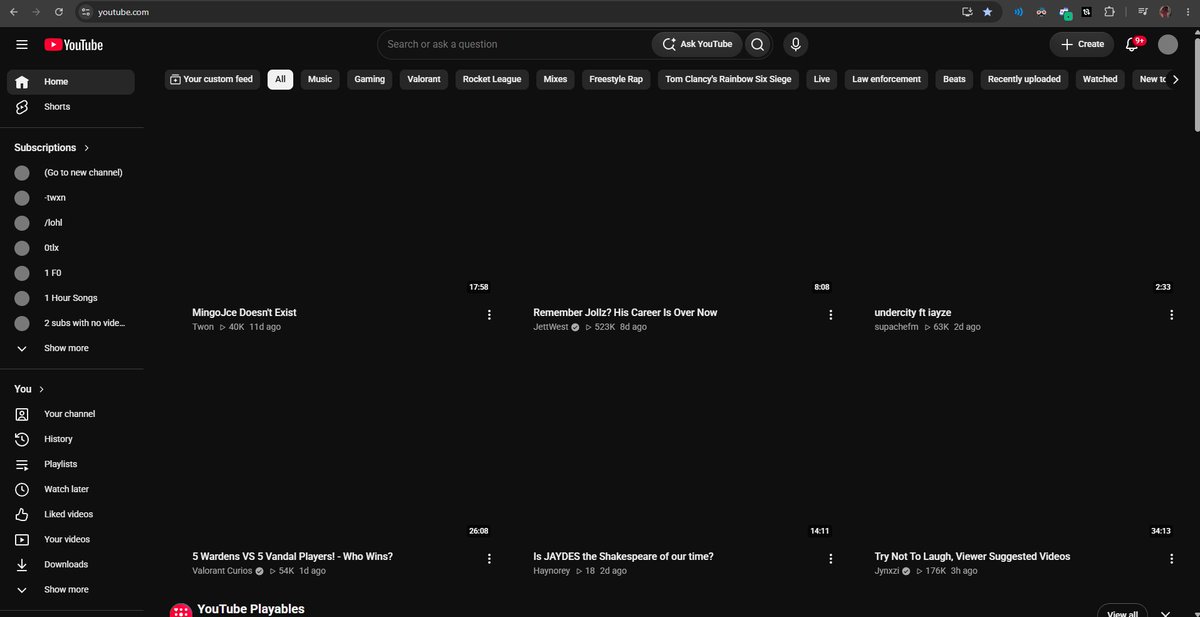Bookmark this page with star icon

(988, 12)
